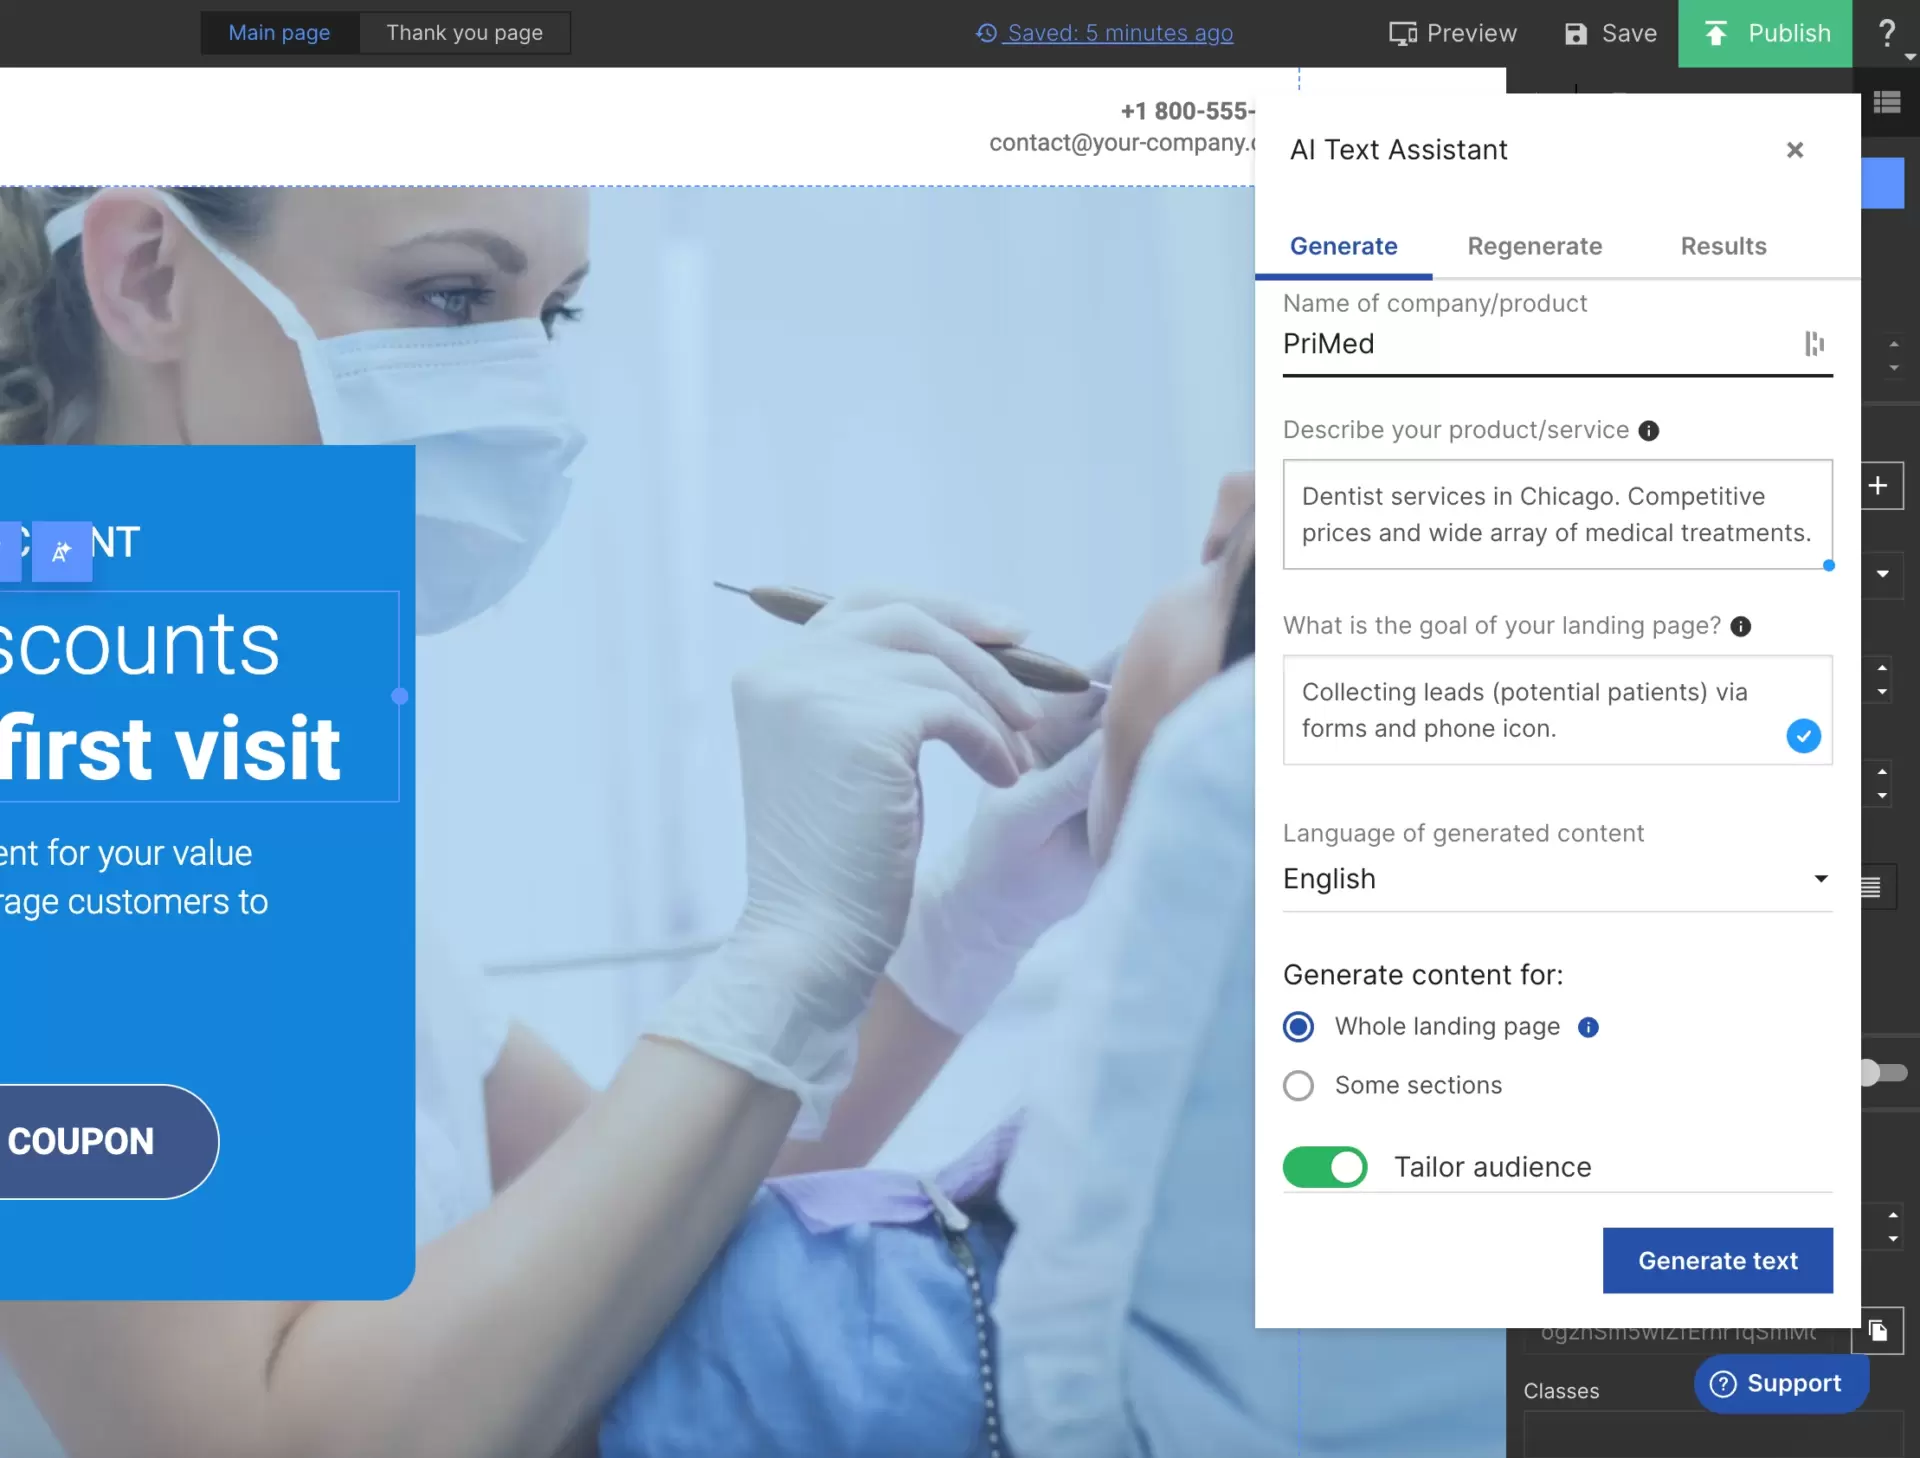Click the info icon beside product description label

point(1649,431)
